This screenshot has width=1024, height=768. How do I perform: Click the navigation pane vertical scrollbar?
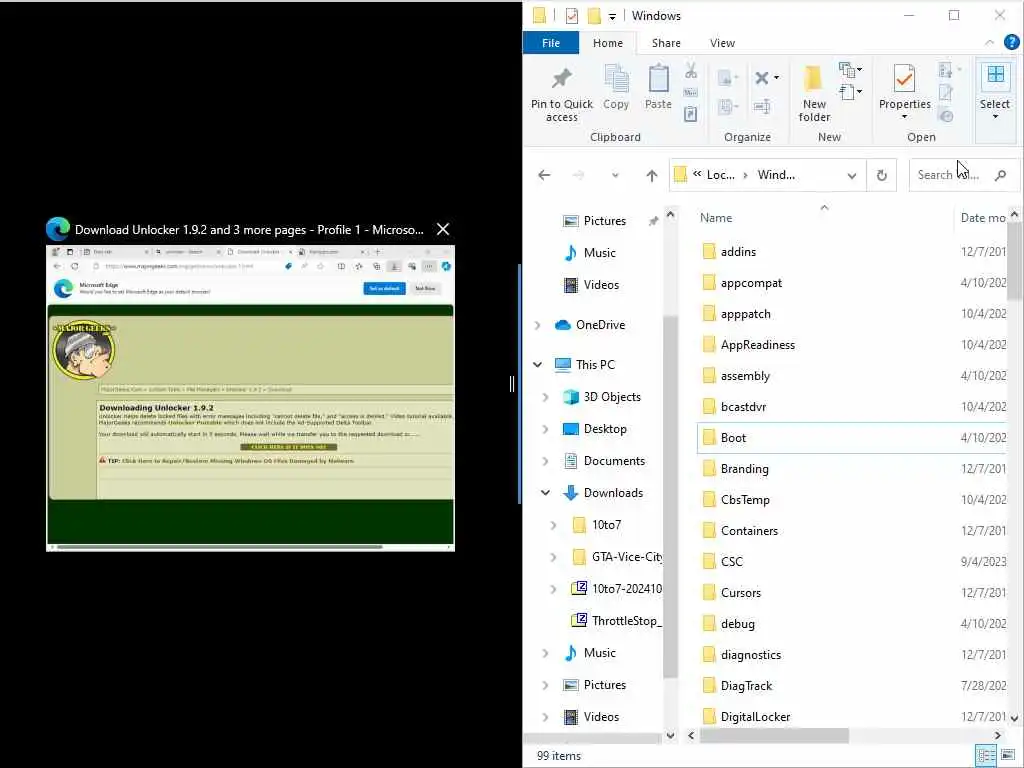click(670, 496)
